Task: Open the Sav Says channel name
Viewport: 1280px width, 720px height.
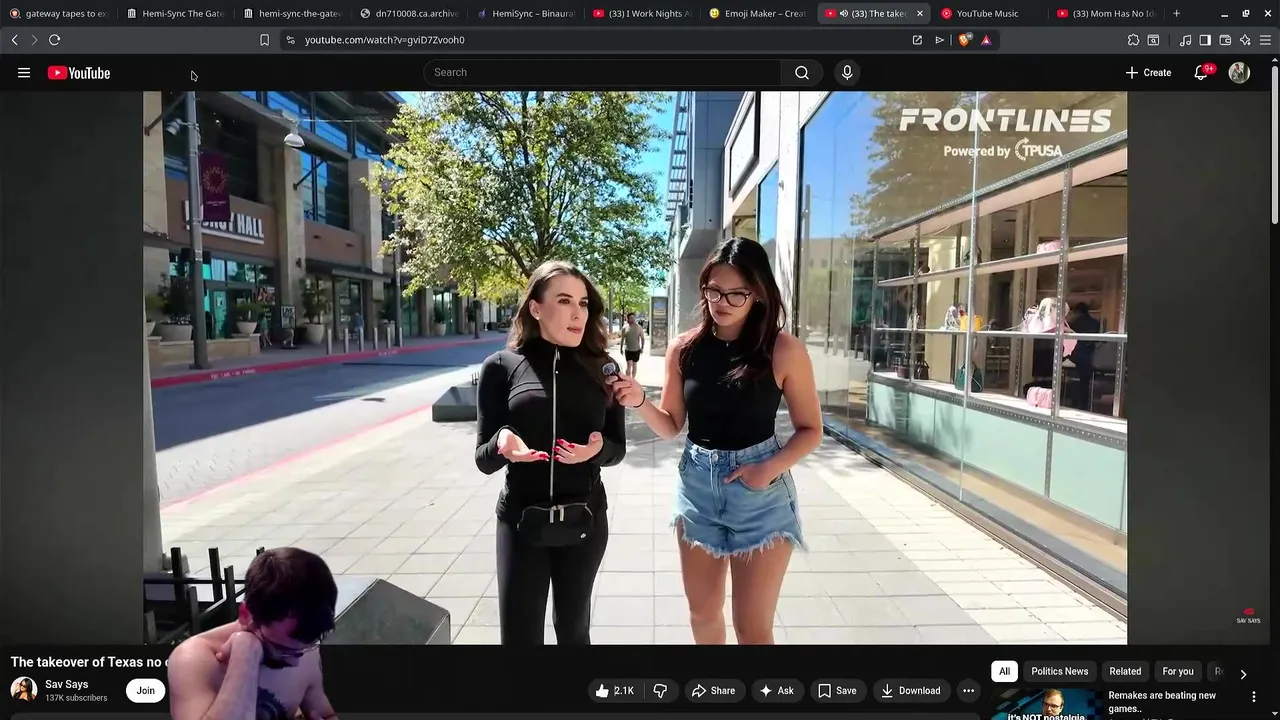Action: pyautogui.click(x=67, y=684)
